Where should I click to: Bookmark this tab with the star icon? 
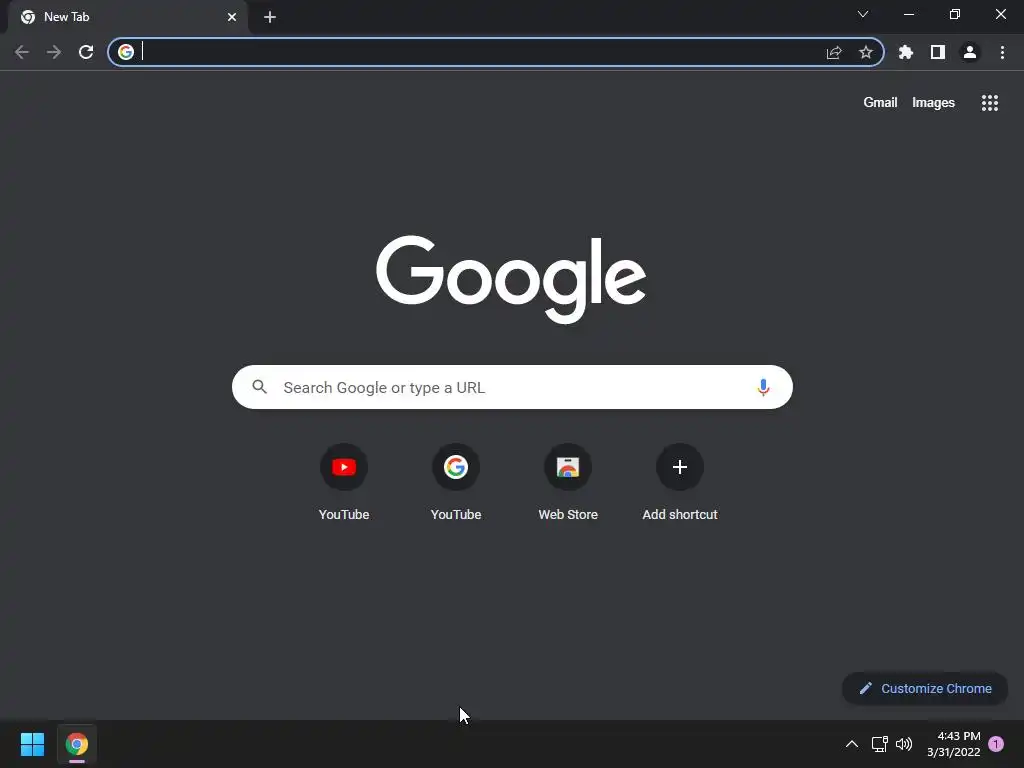(x=866, y=52)
